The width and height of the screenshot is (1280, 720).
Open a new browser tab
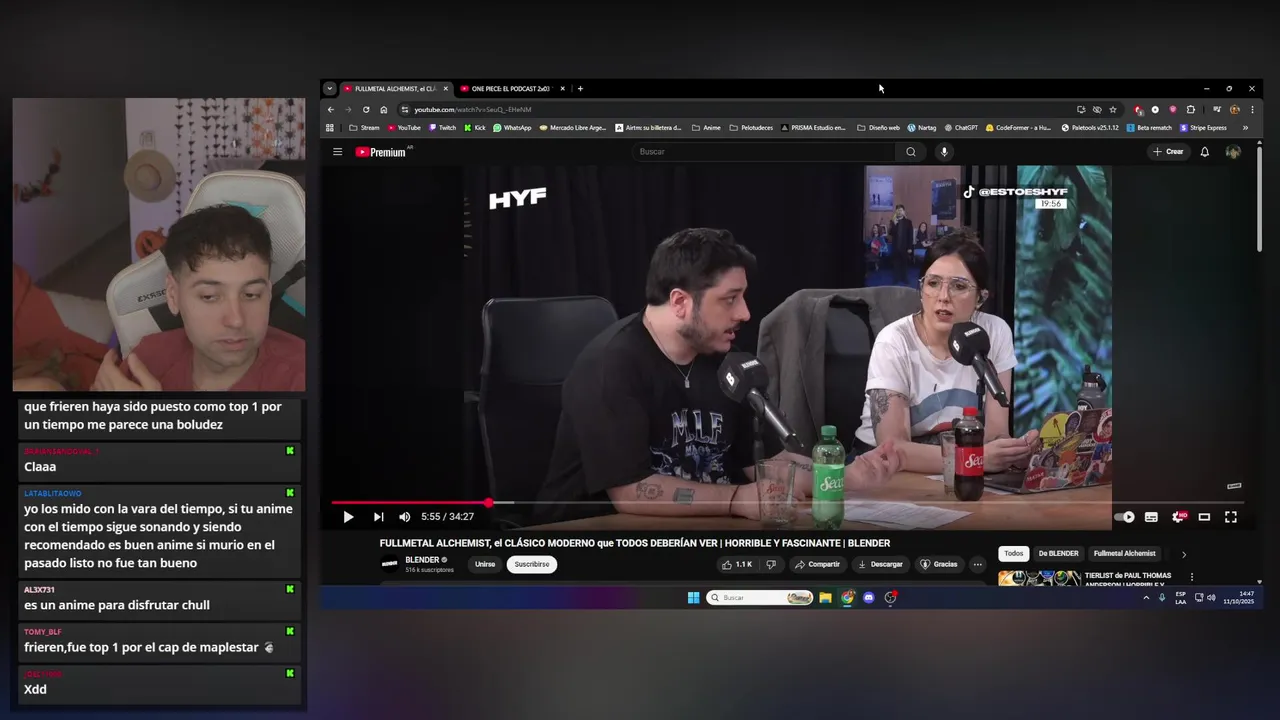580,89
